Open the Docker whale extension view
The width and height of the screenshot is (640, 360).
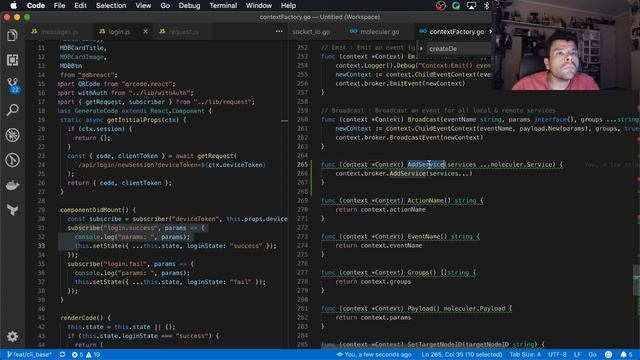pyautogui.click(x=12, y=185)
